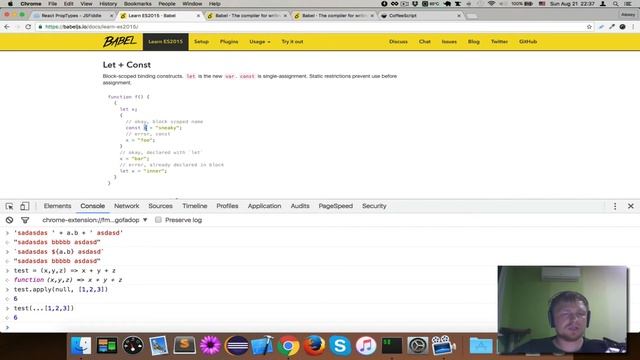The height and width of the screenshot is (360, 640).
Task: Open the Preview app in the dock
Action: 158,346
